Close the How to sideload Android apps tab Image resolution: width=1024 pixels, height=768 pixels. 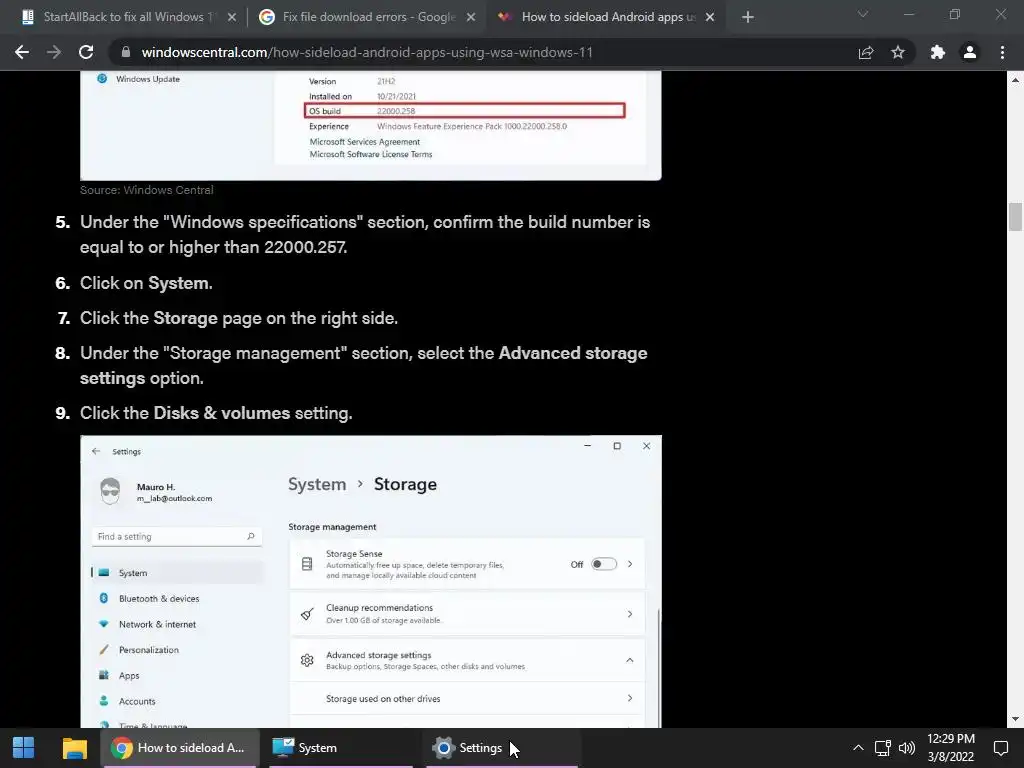coord(711,17)
